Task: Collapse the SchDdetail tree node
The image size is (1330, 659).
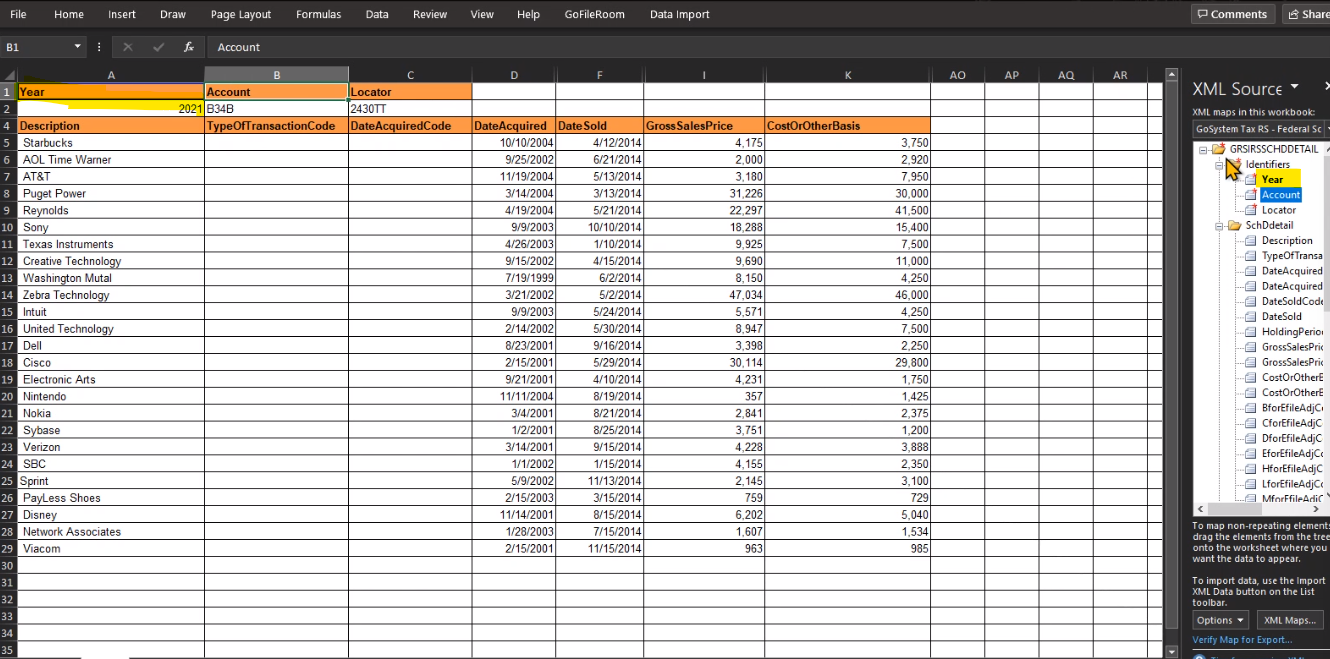Action: coord(1220,225)
